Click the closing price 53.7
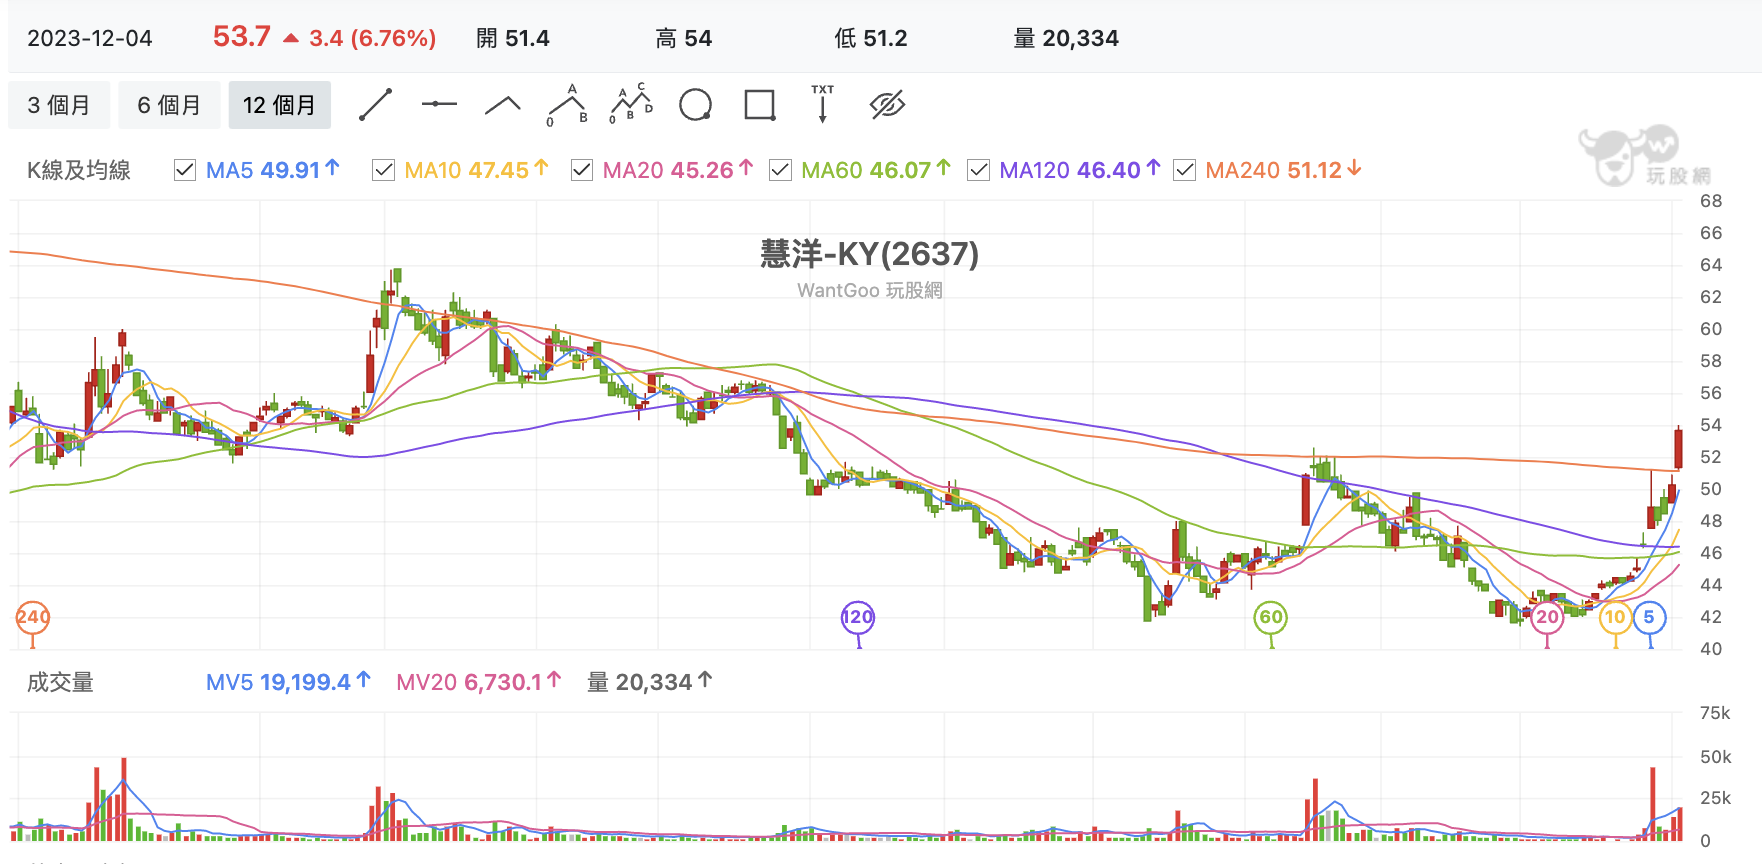Image resolution: width=1762 pixels, height=864 pixels. tap(242, 37)
